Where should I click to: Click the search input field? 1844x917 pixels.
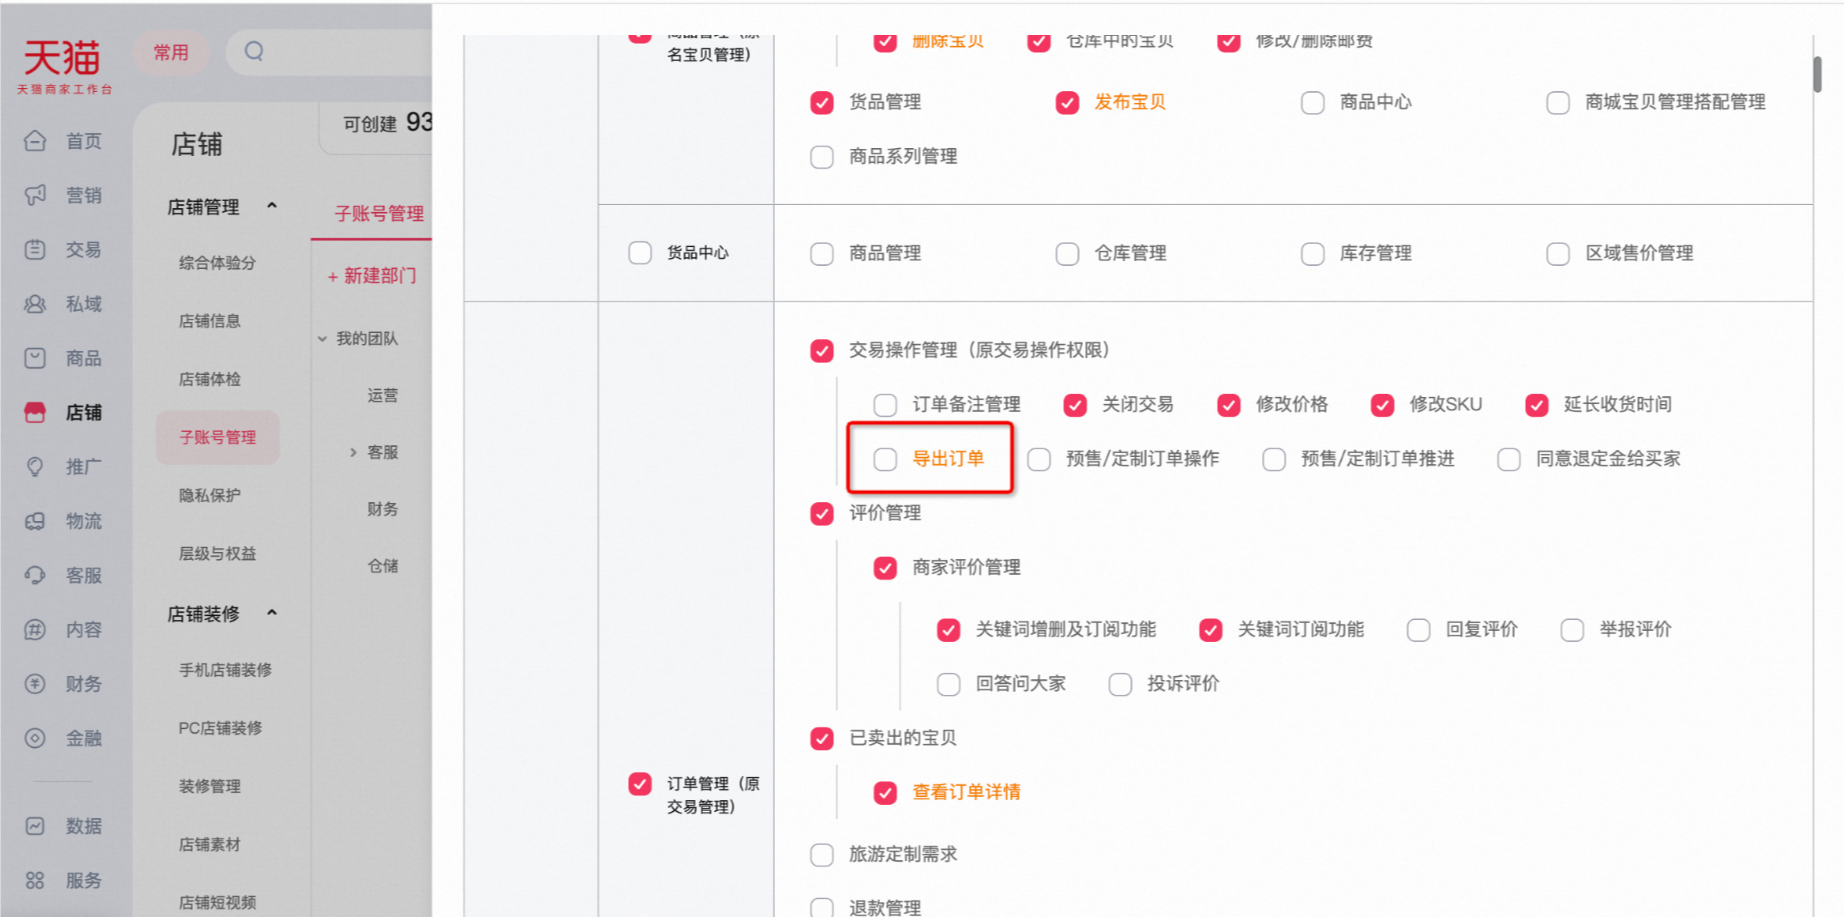[x=330, y=51]
